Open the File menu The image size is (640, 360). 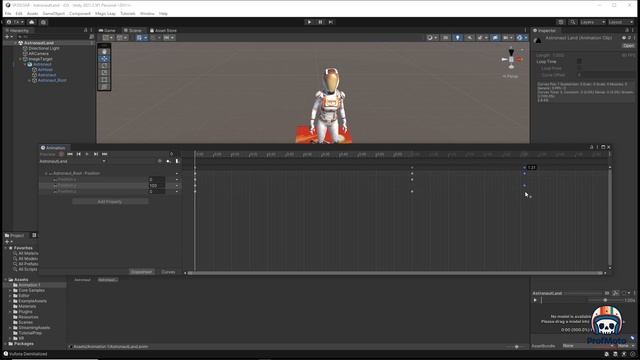tap(8, 13)
